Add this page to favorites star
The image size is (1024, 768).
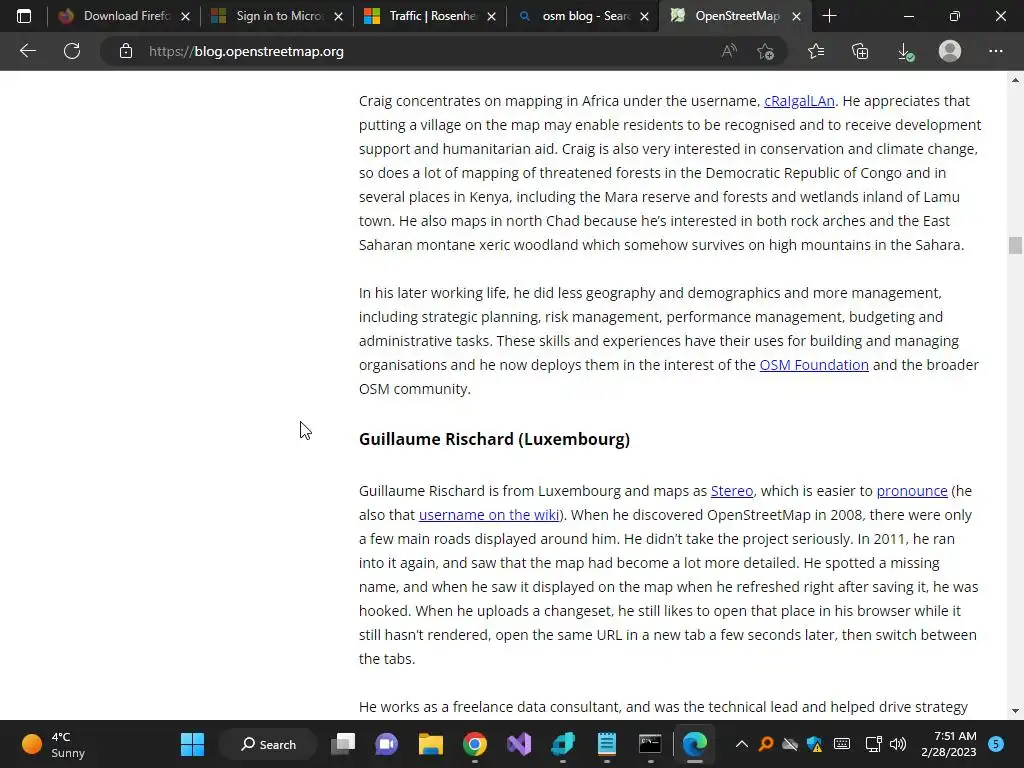(766, 51)
